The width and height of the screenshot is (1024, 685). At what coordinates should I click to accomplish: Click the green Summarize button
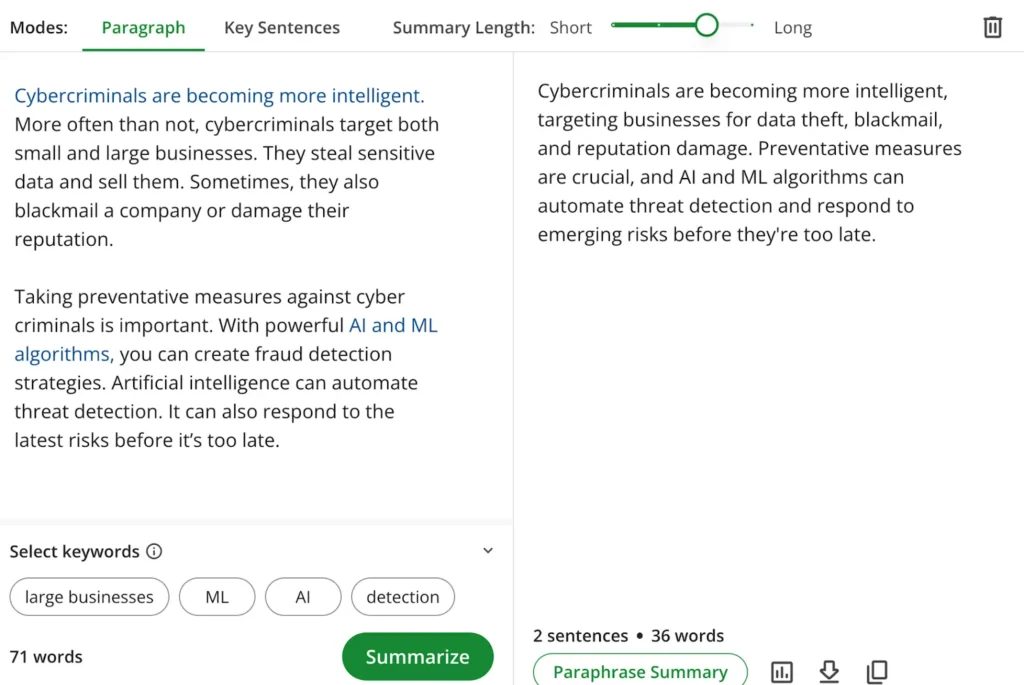point(417,656)
